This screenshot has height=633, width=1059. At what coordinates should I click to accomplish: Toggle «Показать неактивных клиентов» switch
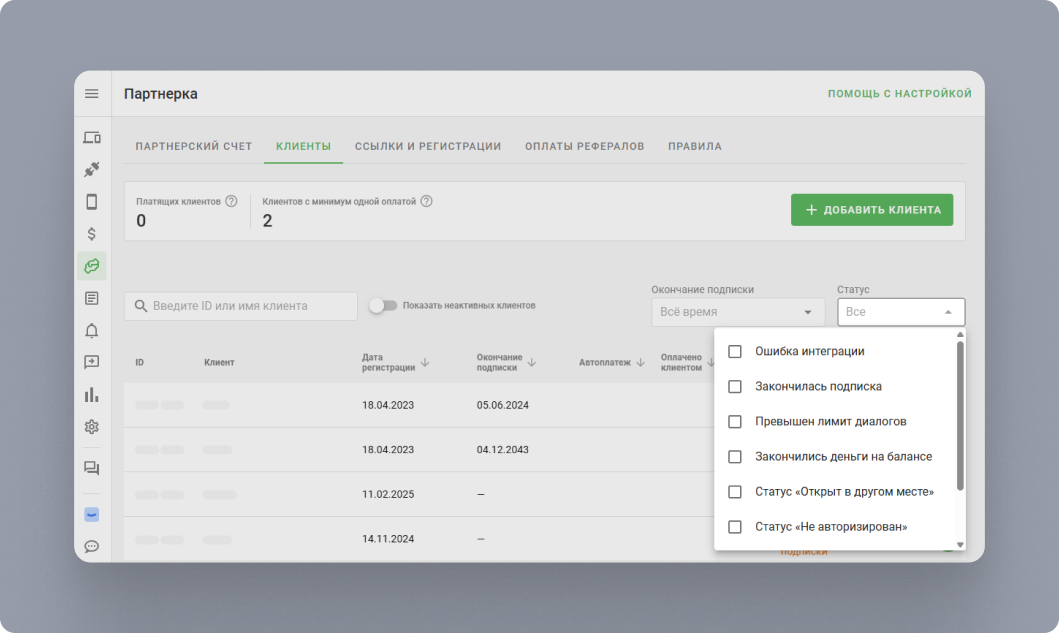[382, 306]
